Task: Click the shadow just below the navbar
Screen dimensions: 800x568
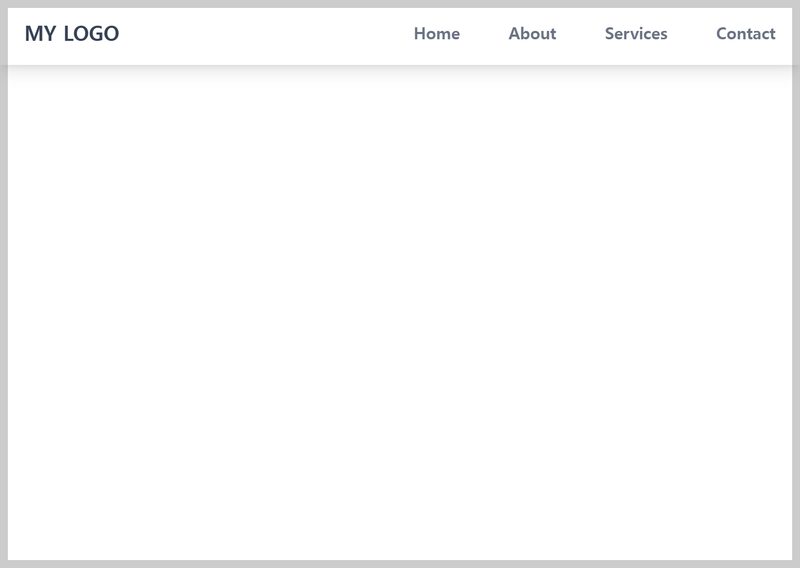Action: pos(400,69)
